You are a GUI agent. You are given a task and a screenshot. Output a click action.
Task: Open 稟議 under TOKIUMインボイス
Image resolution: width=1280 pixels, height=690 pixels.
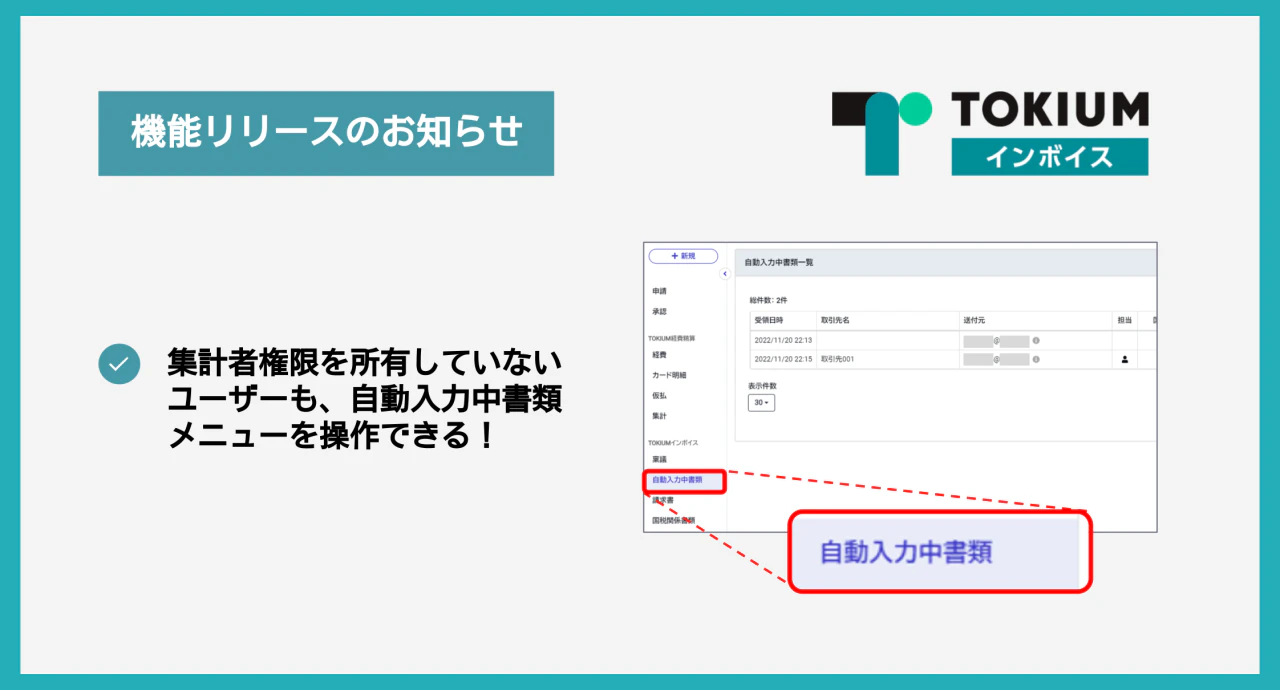point(659,459)
